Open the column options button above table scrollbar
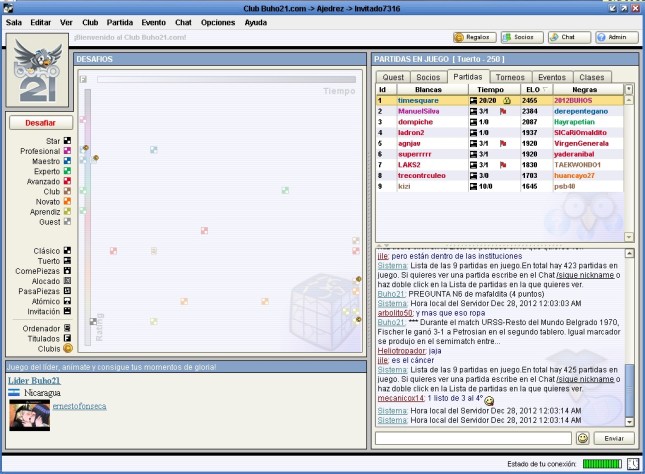The width and height of the screenshot is (645, 474). pyautogui.click(x=628, y=89)
